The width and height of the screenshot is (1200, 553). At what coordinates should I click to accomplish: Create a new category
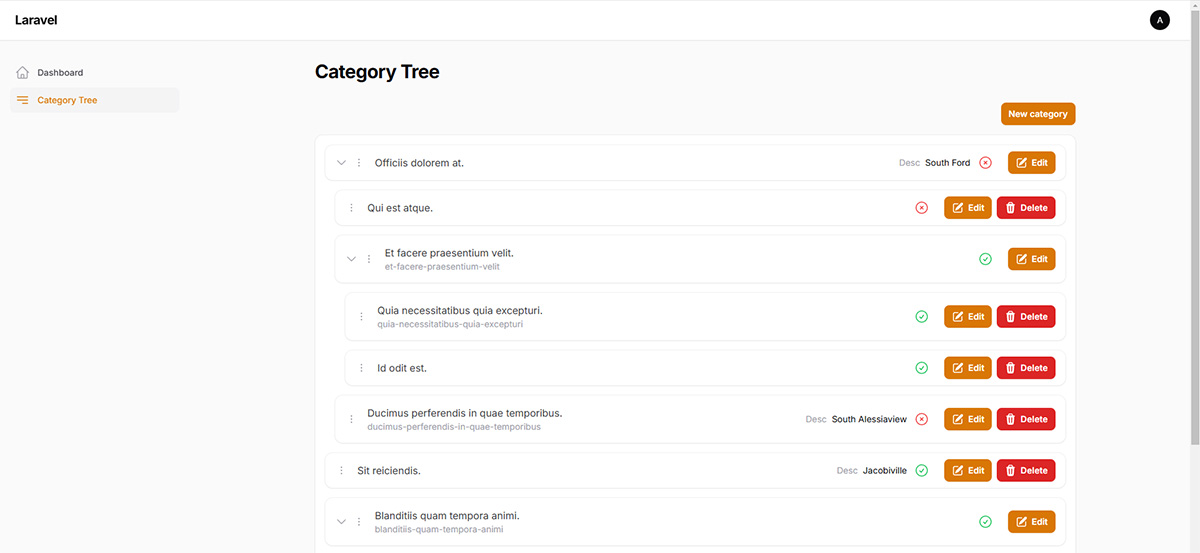coord(1038,114)
